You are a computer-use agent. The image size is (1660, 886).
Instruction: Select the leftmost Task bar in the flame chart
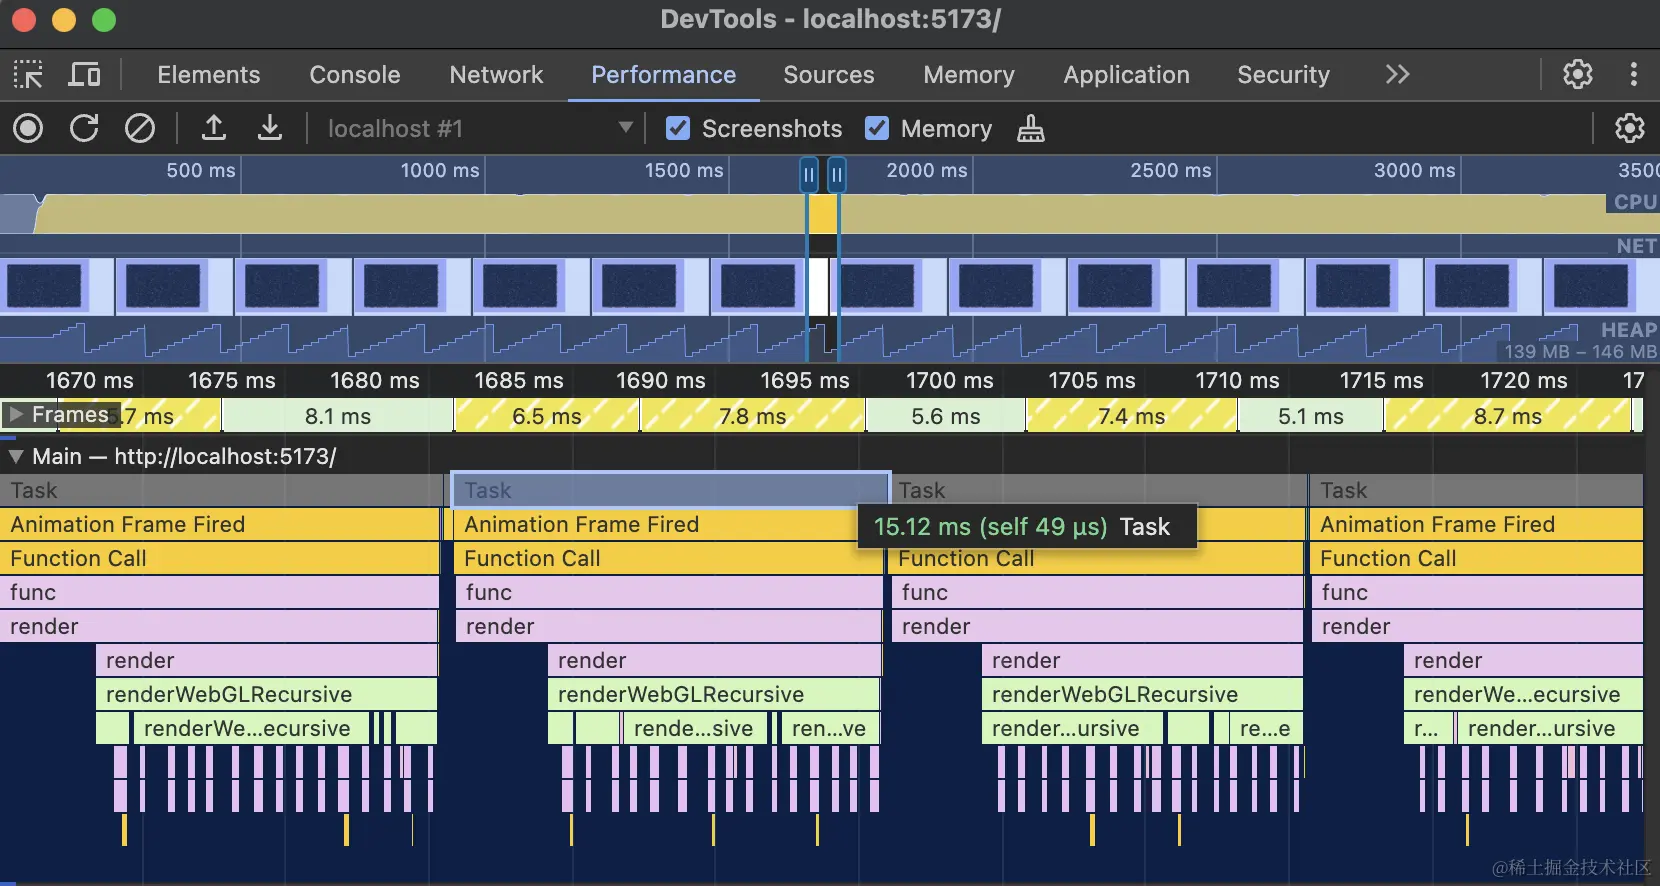(x=221, y=490)
